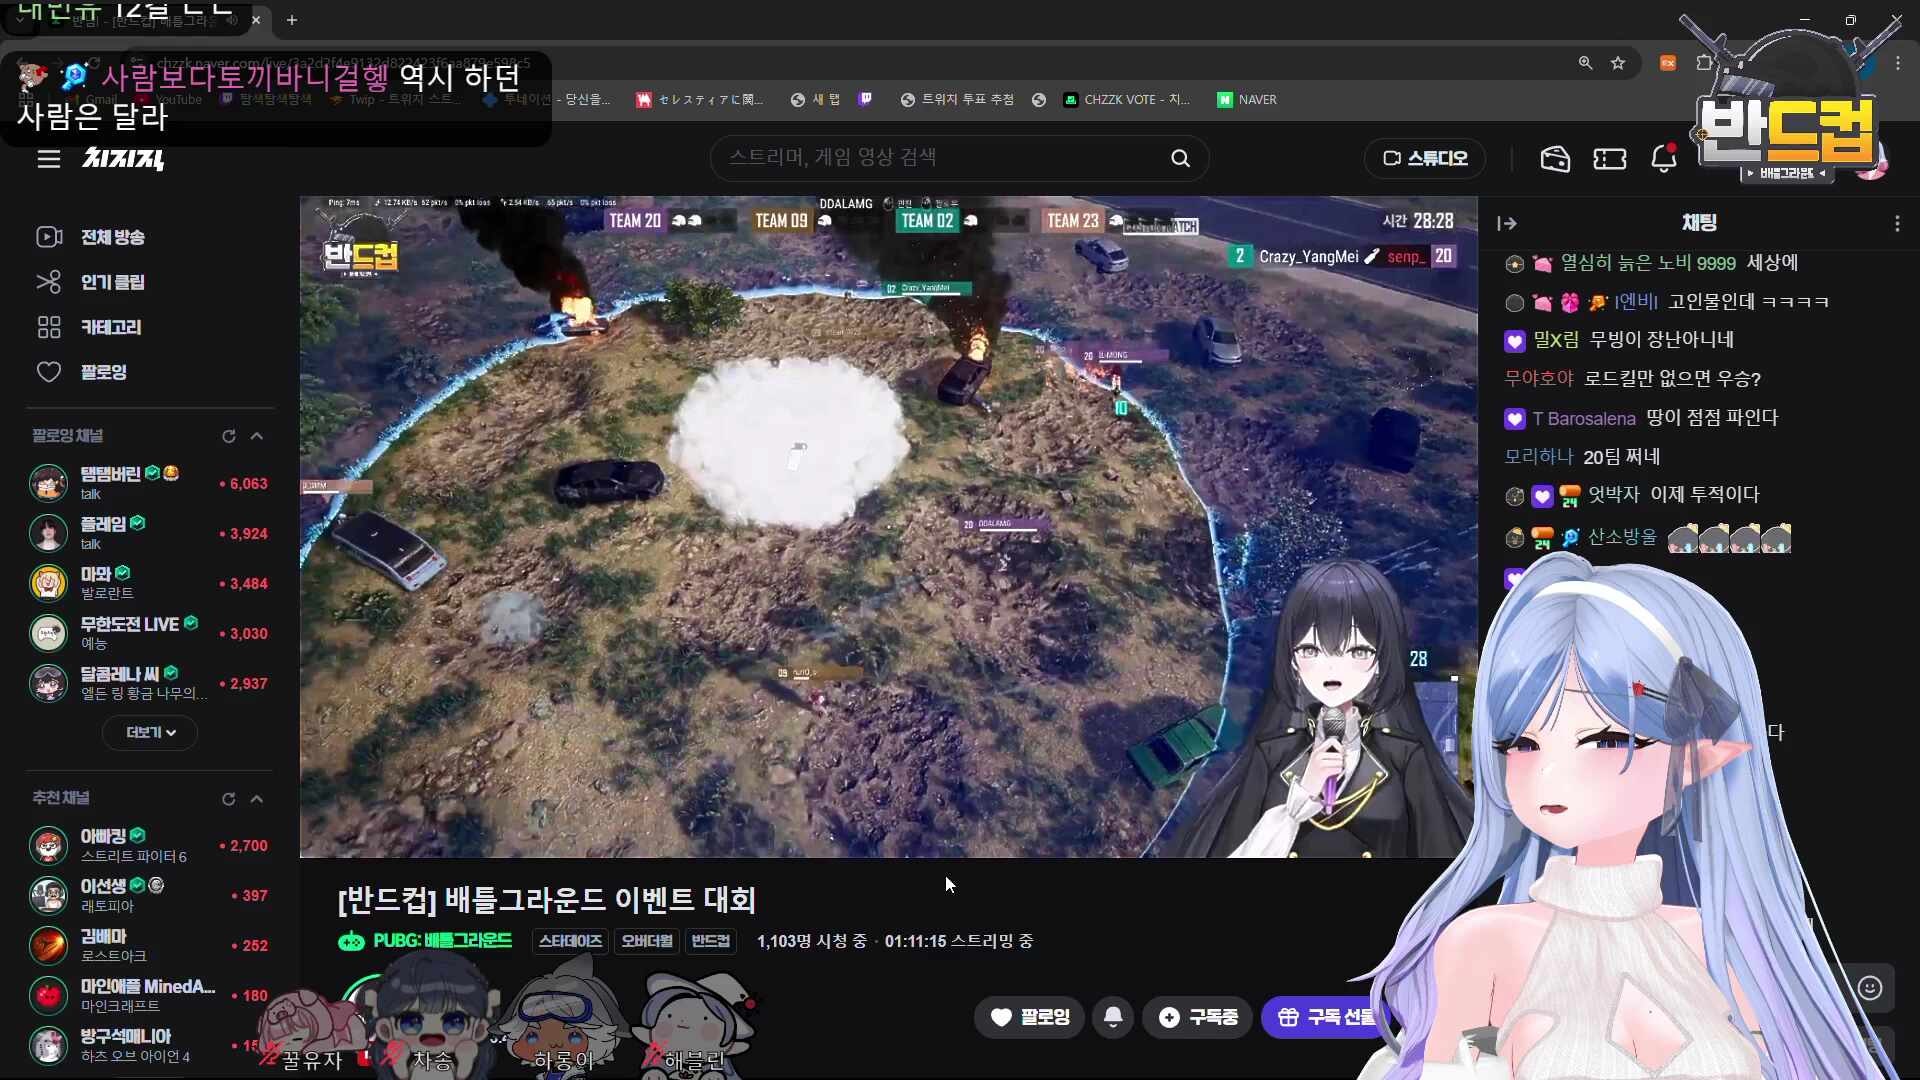Click the 구독 선물 gift button
Viewport: 1920px width, 1080px height.
(x=1326, y=1017)
